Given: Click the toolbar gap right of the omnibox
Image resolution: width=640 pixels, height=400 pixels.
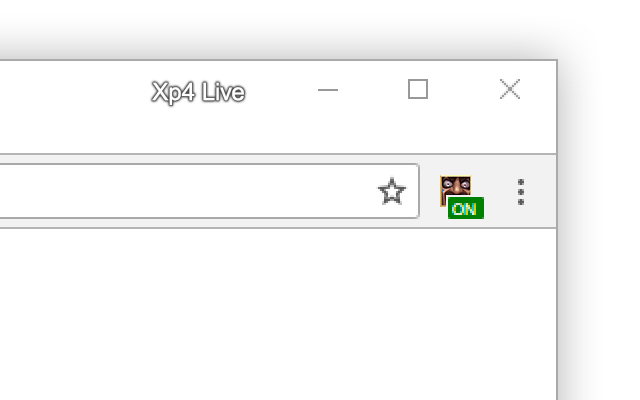Looking at the screenshot, I should click(x=429, y=192).
